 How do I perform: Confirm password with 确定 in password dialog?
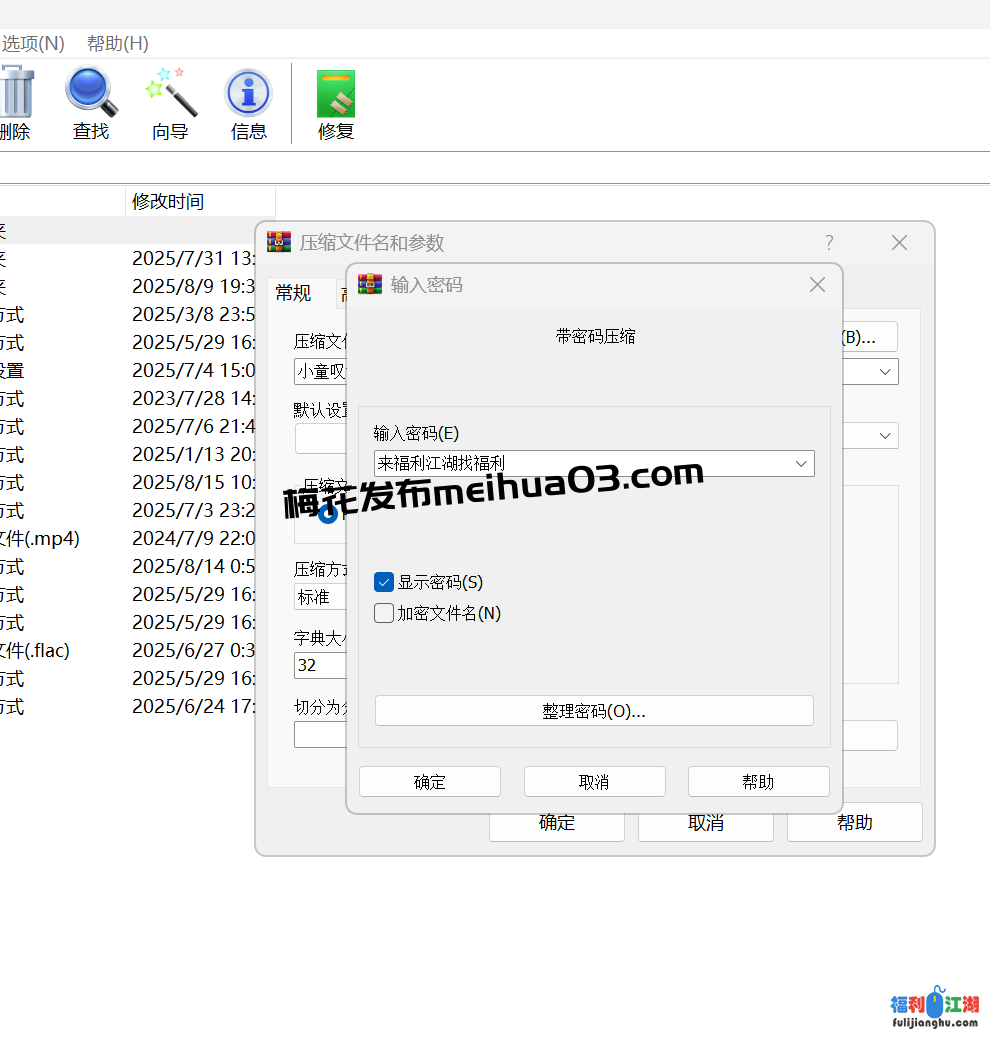[430, 782]
